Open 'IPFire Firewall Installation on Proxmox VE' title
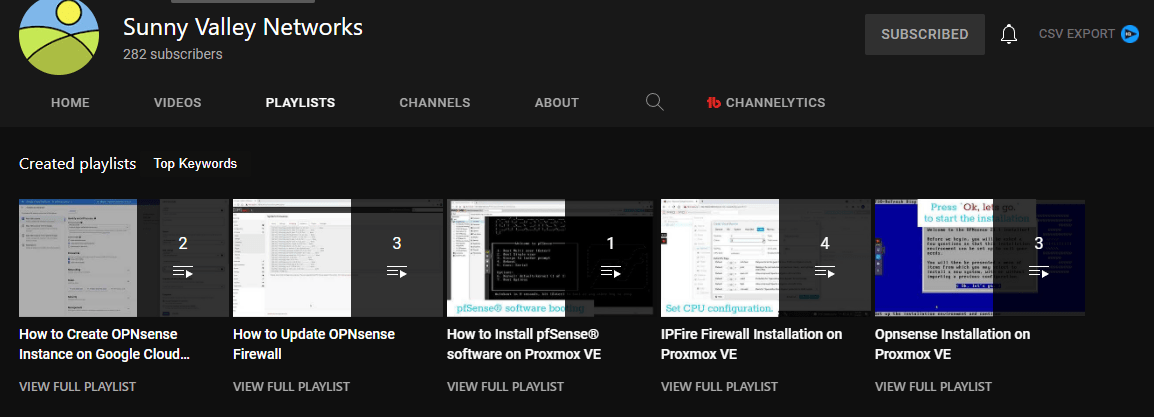1154x417 pixels. 751,344
